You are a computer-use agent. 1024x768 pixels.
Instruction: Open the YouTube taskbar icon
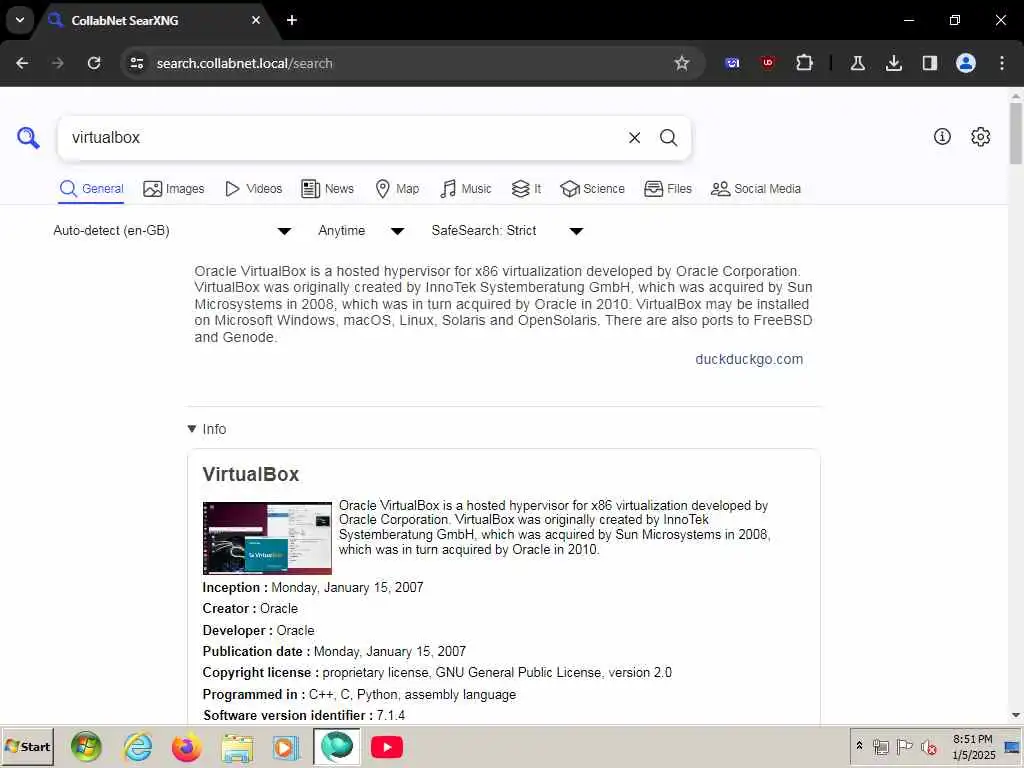(x=387, y=747)
